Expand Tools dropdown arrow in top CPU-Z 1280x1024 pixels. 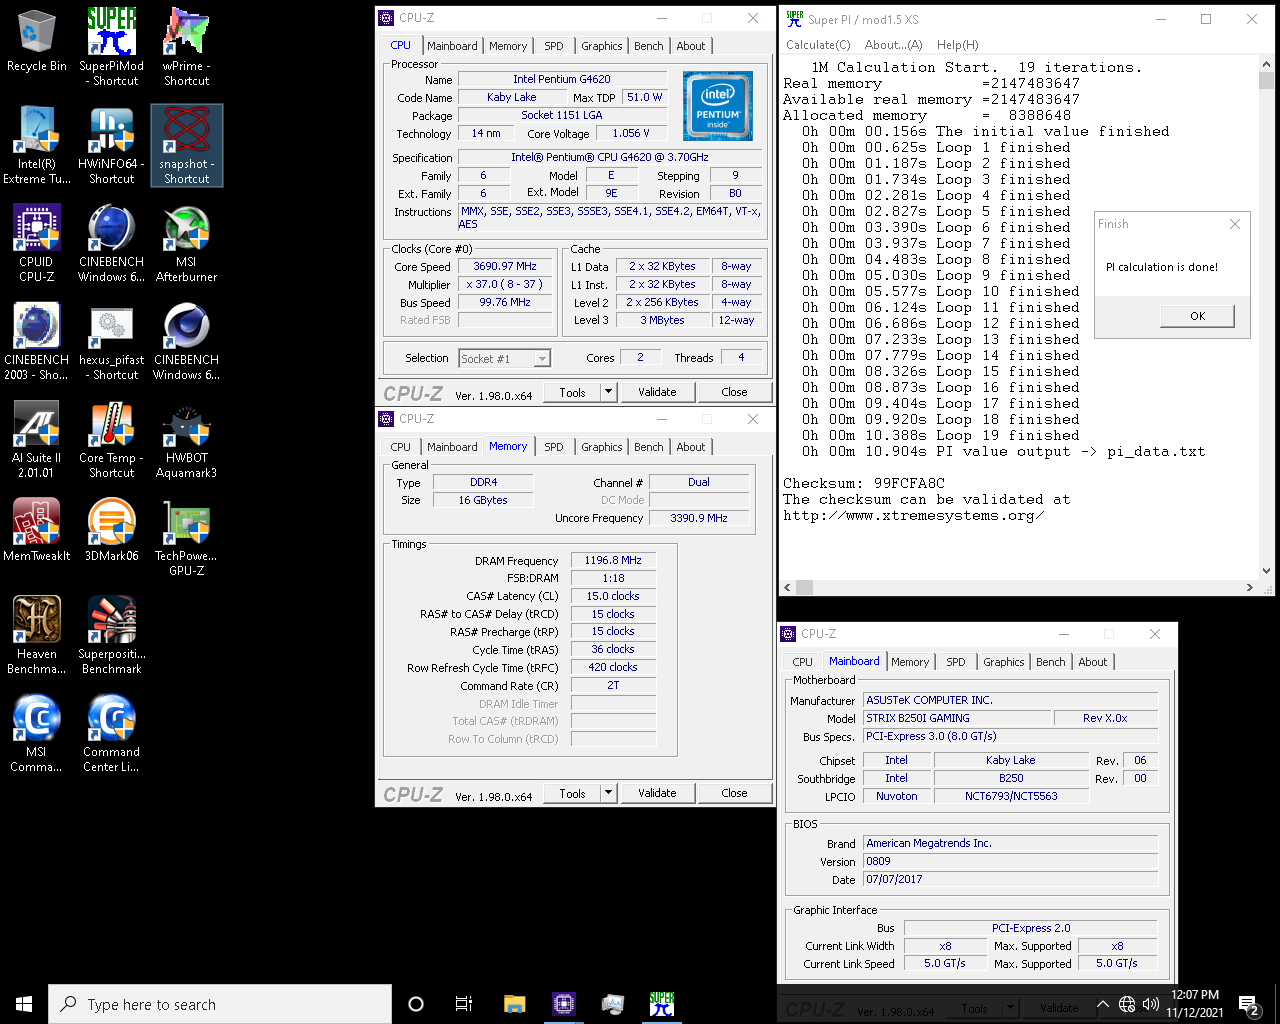[x=608, y=392]
